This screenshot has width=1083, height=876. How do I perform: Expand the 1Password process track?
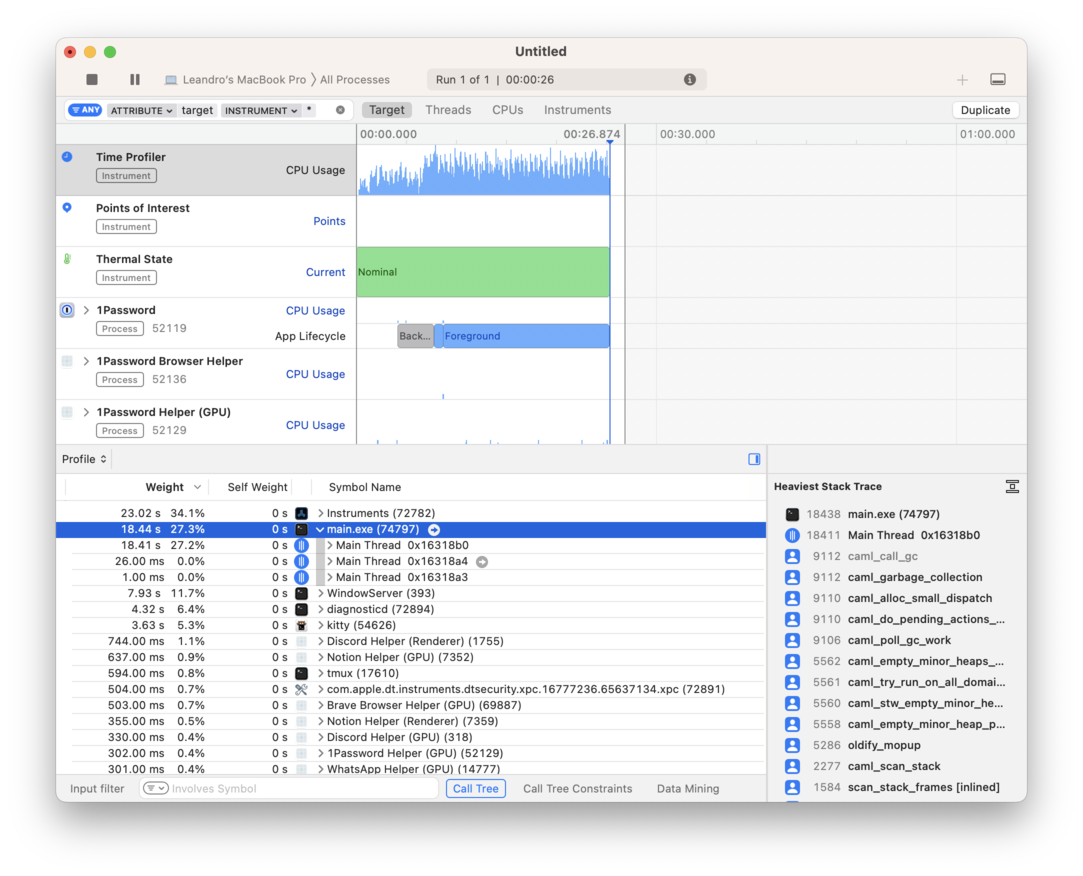86,310
